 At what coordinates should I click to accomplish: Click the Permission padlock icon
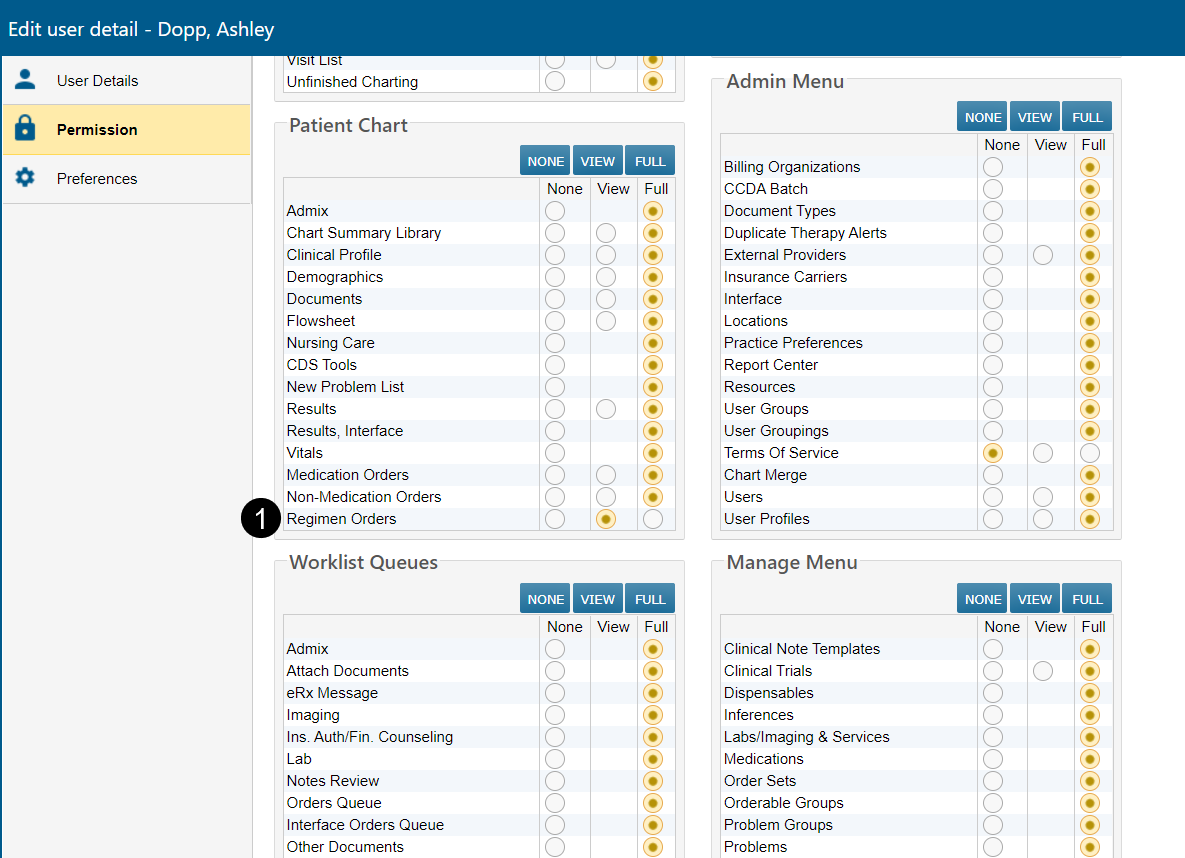pyautogui.click(x=25, y=129)
